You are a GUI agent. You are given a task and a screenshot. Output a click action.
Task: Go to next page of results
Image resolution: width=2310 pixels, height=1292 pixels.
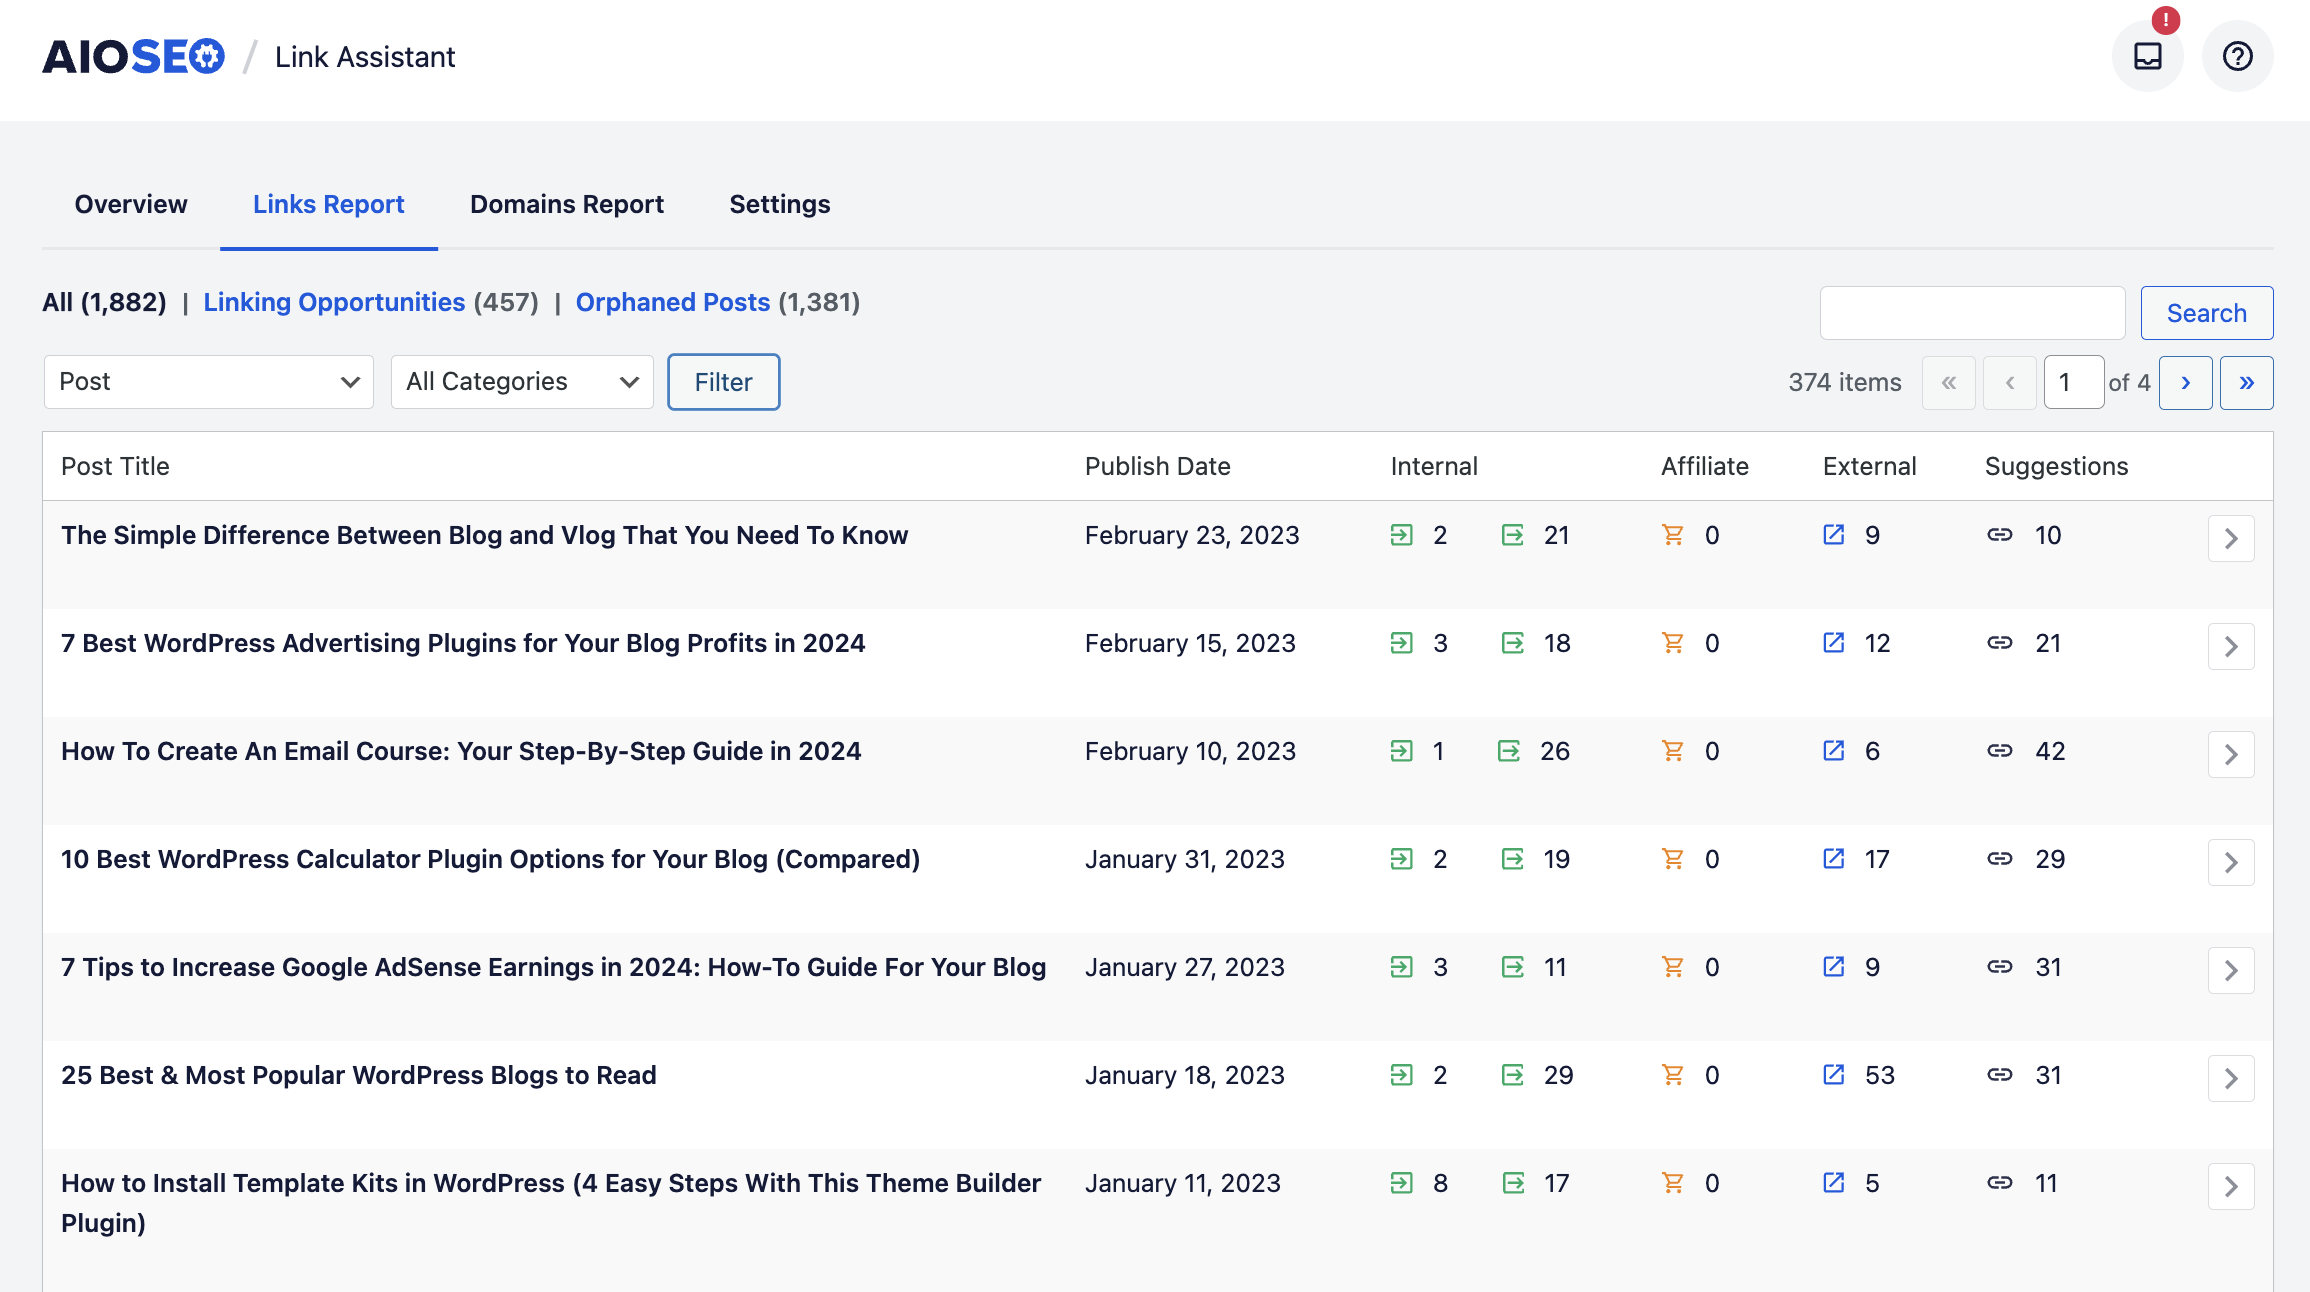click(x=2185, y=383)
